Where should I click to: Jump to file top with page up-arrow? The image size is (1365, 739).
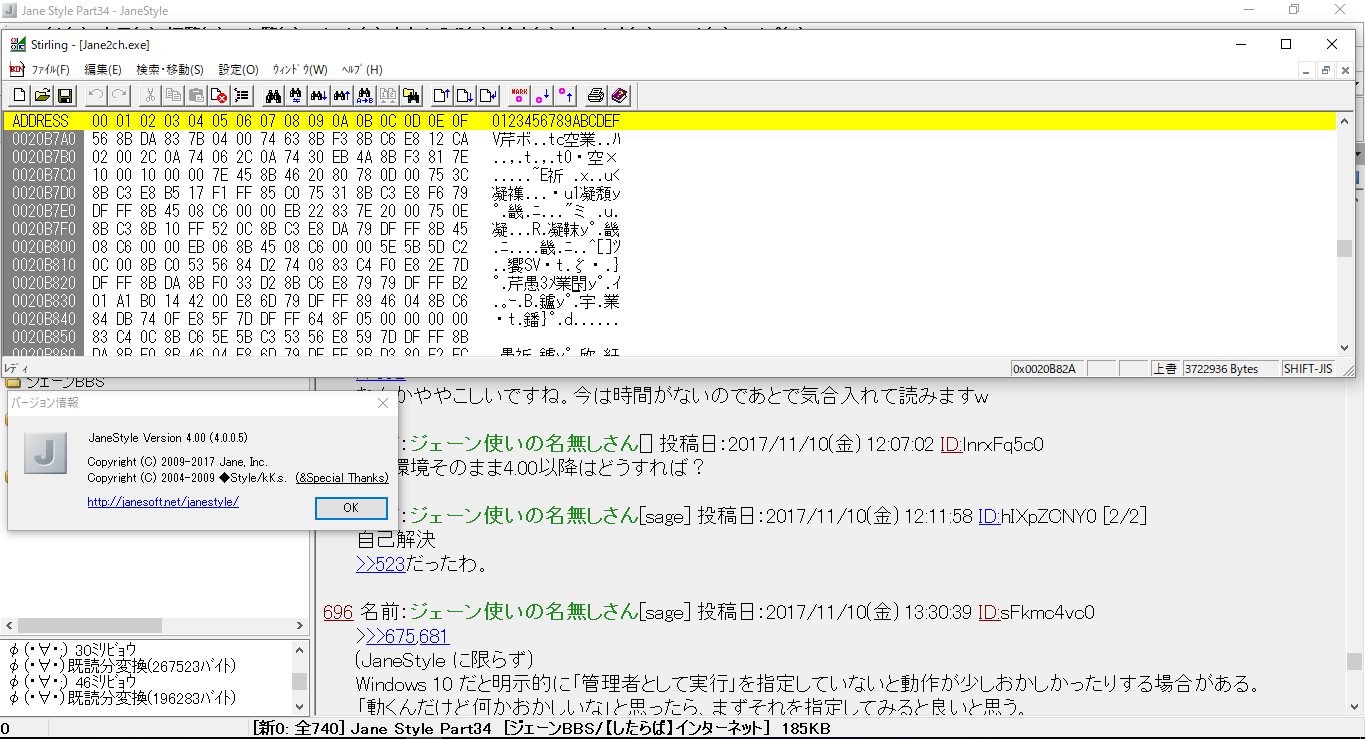click(x=442, y=95)
